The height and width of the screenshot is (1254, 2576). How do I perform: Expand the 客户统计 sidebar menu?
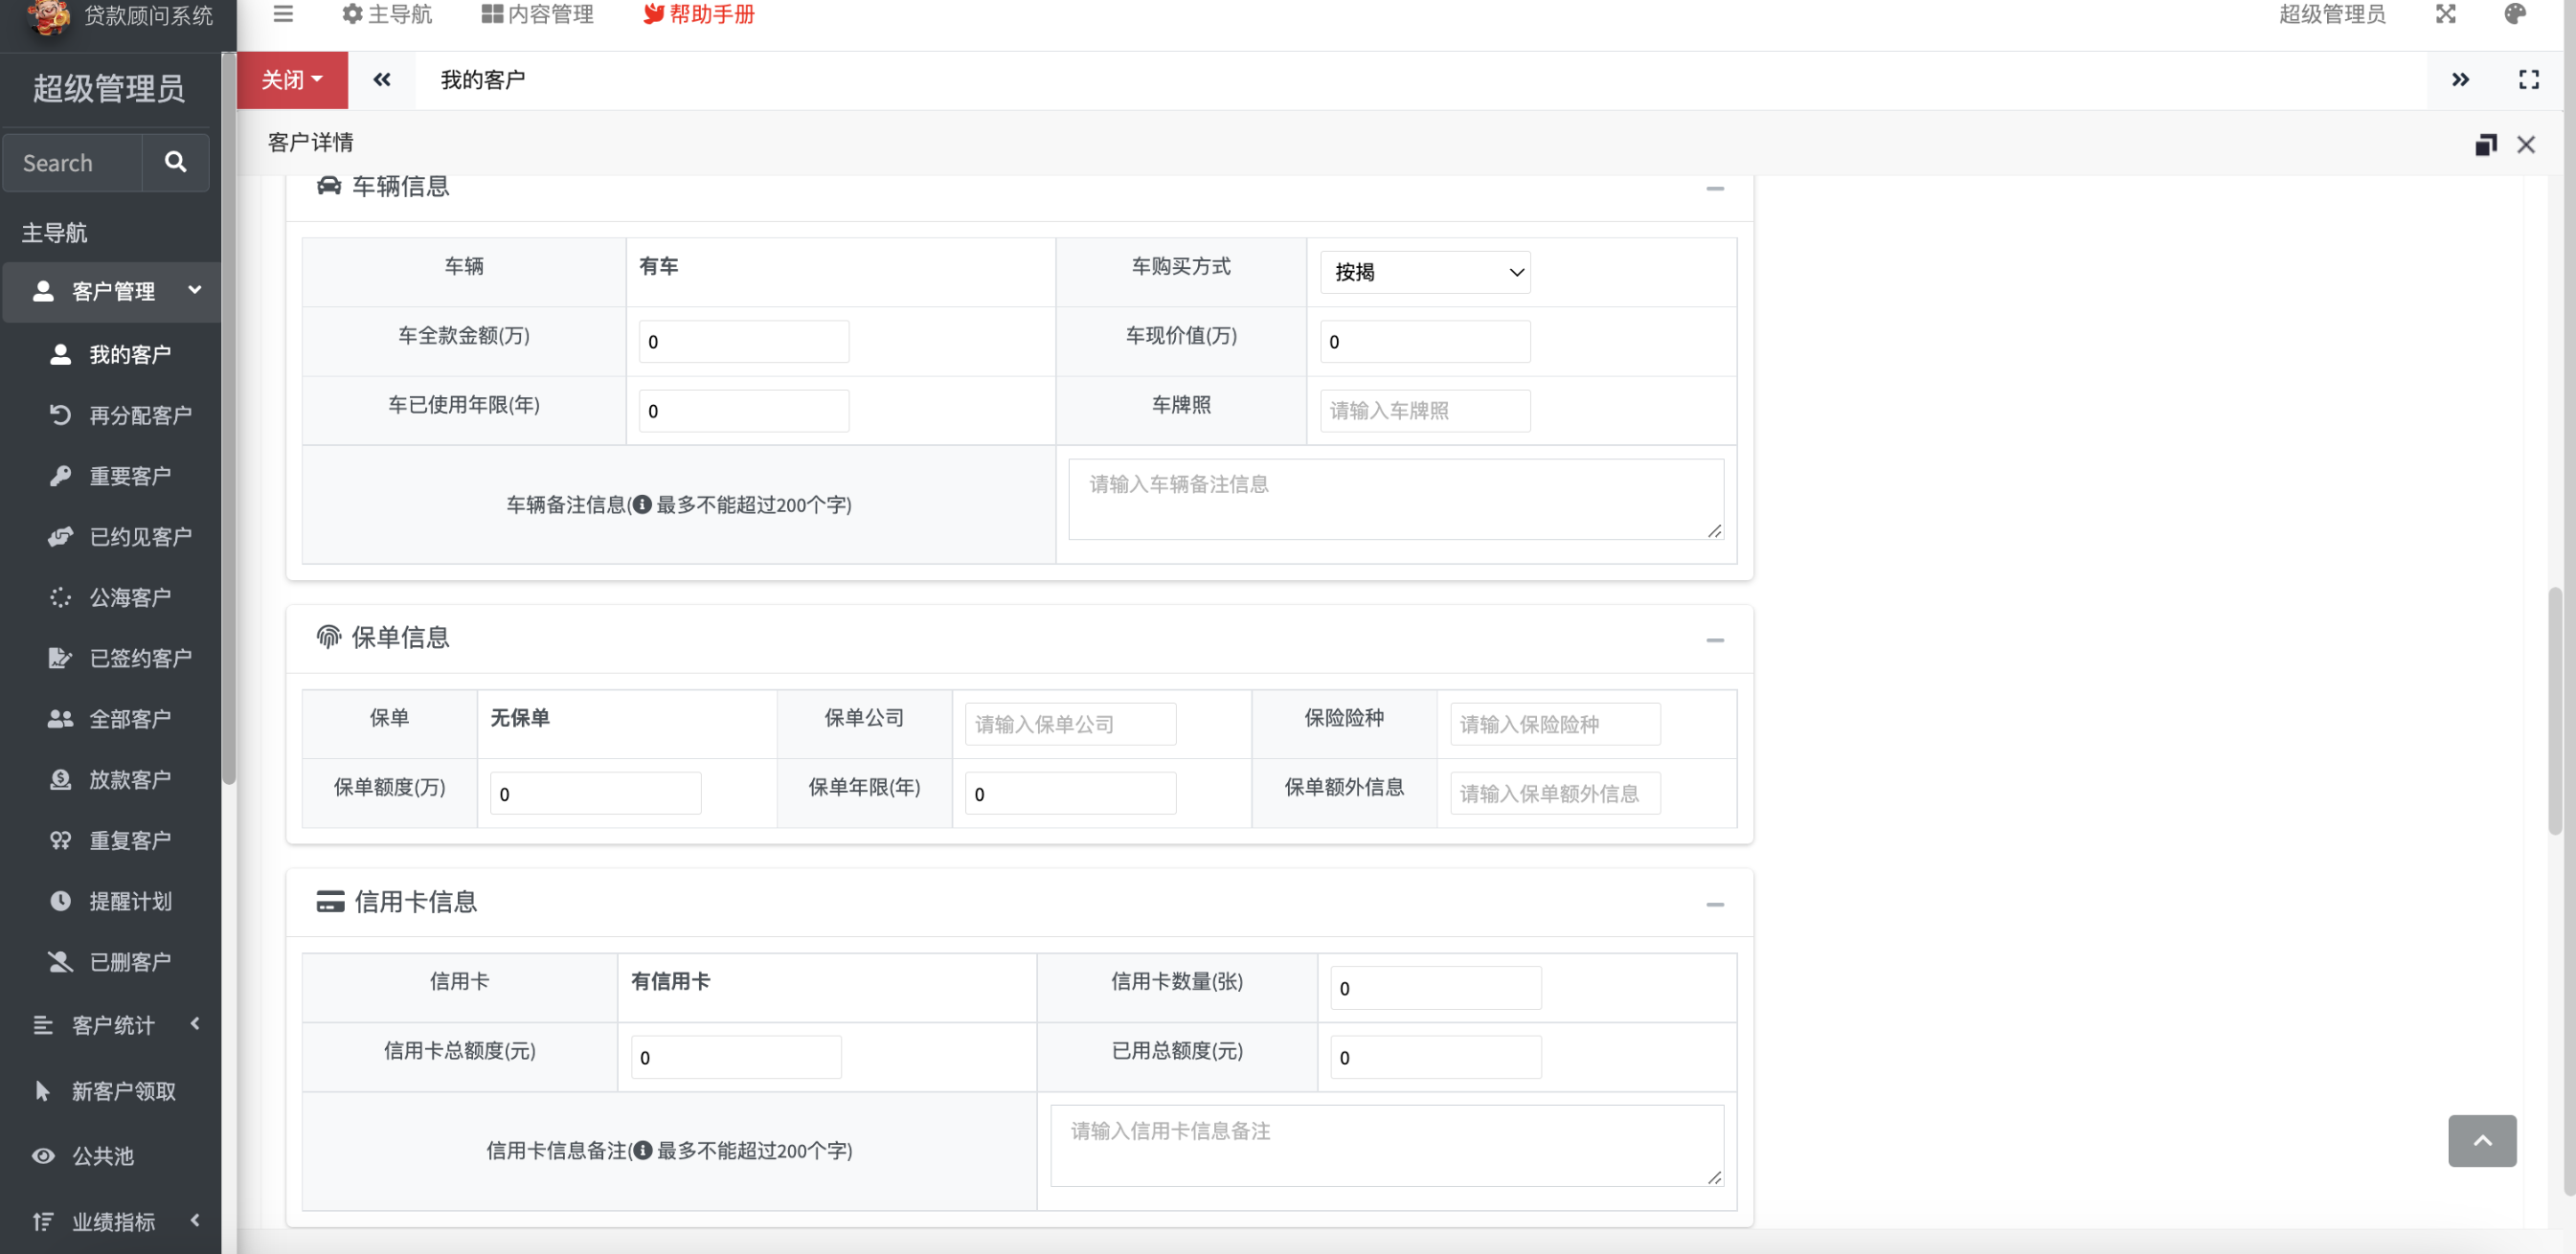112,1025
